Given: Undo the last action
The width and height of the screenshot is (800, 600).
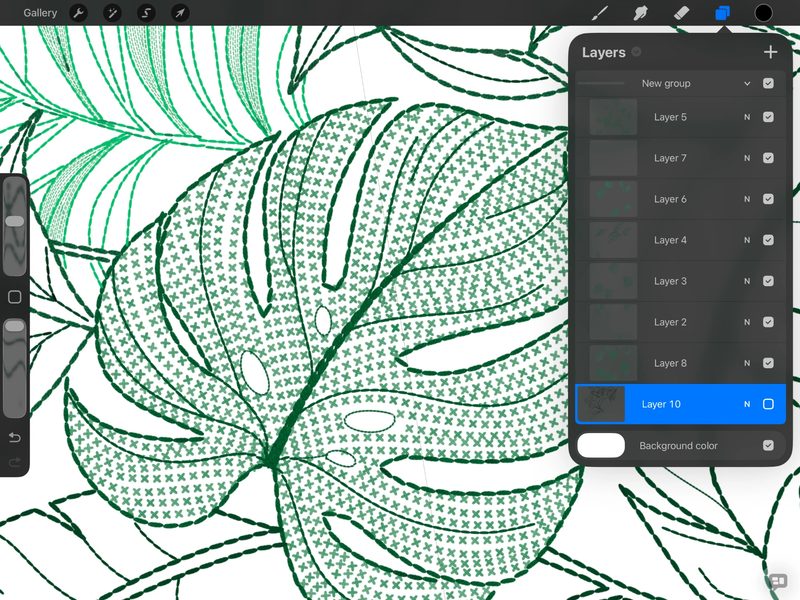Looking at the screenshot, I should [15, 438].
